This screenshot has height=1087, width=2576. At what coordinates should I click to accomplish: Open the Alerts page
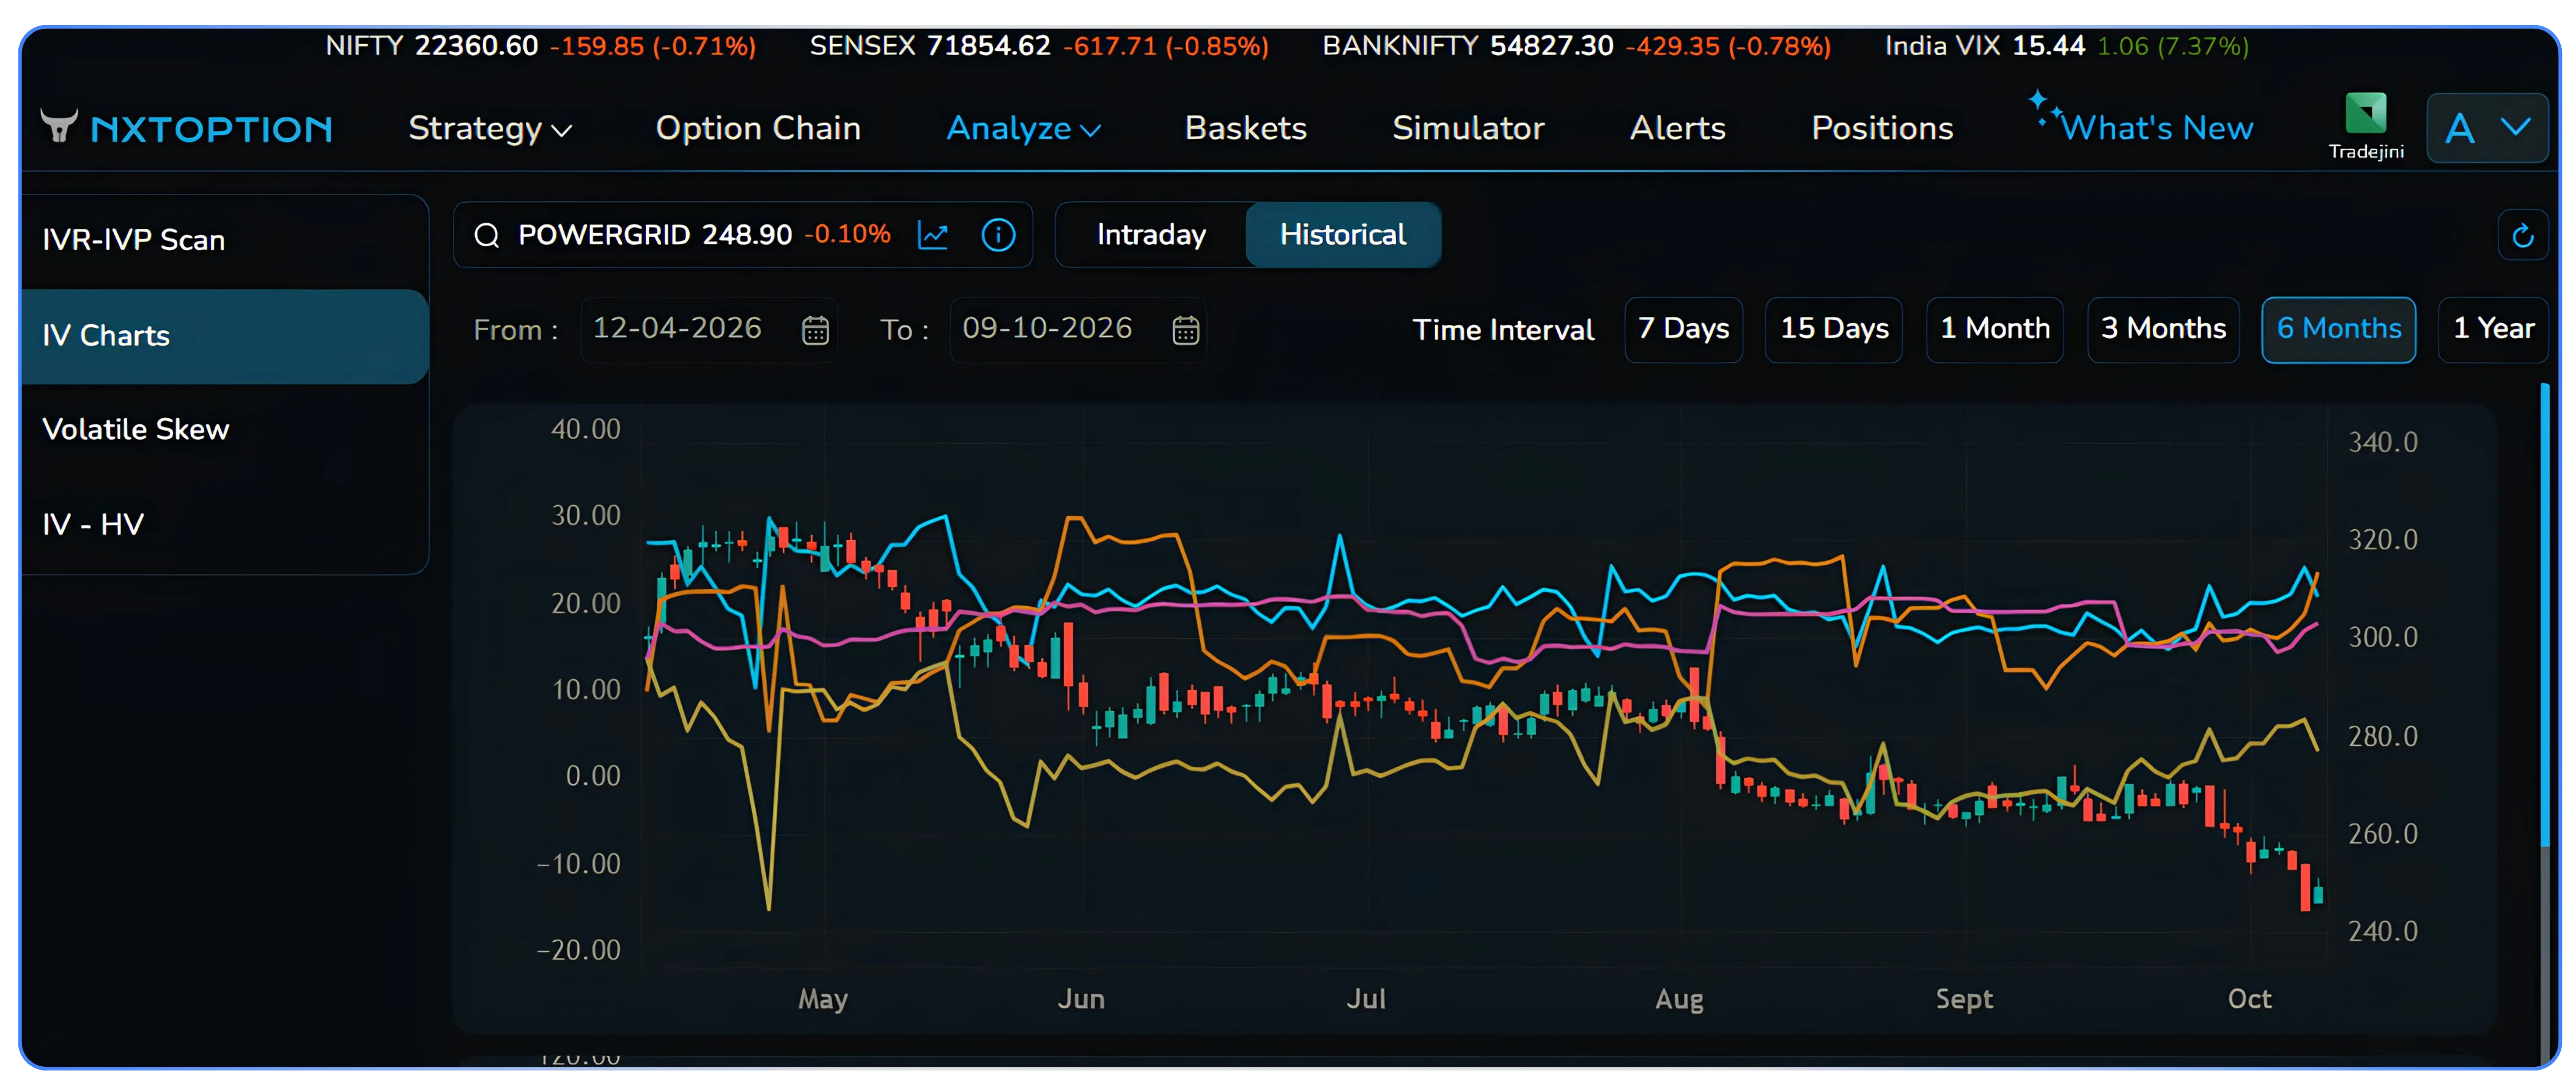click(1678, 128)
